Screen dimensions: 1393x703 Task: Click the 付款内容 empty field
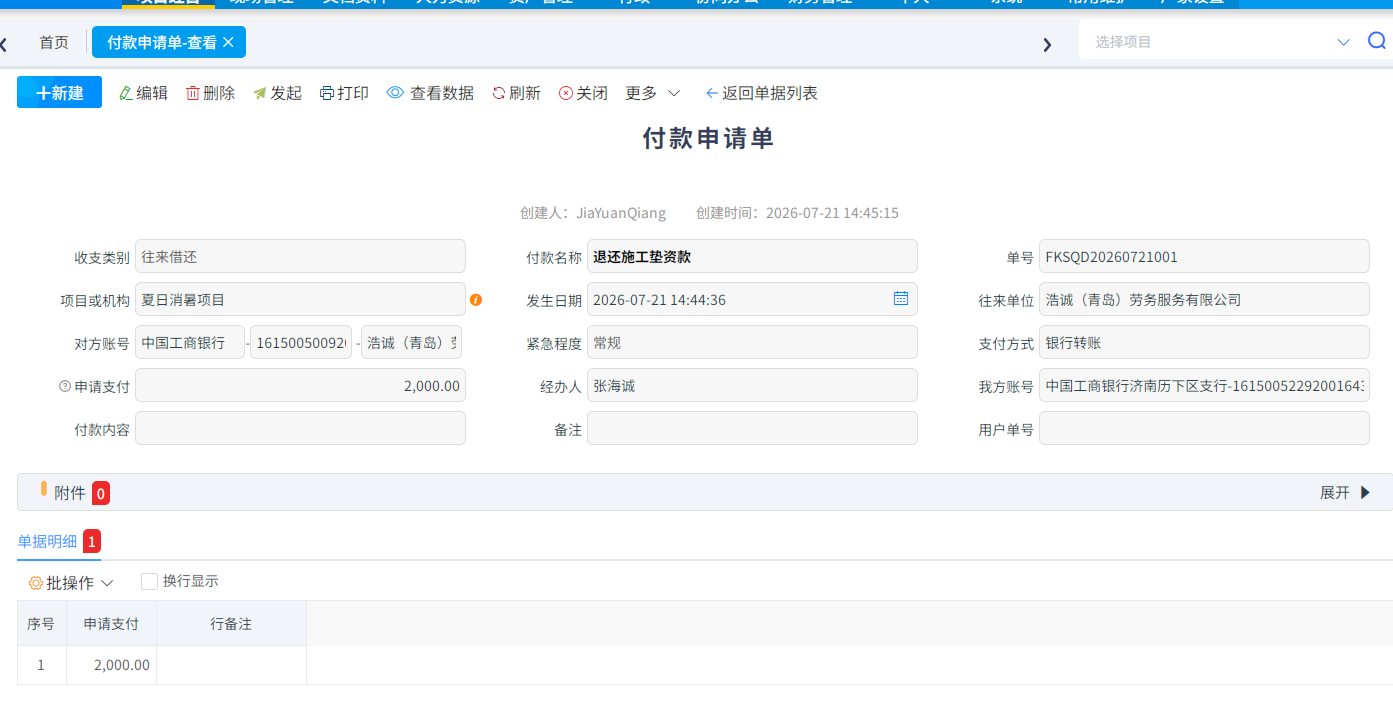coord(300,428)
